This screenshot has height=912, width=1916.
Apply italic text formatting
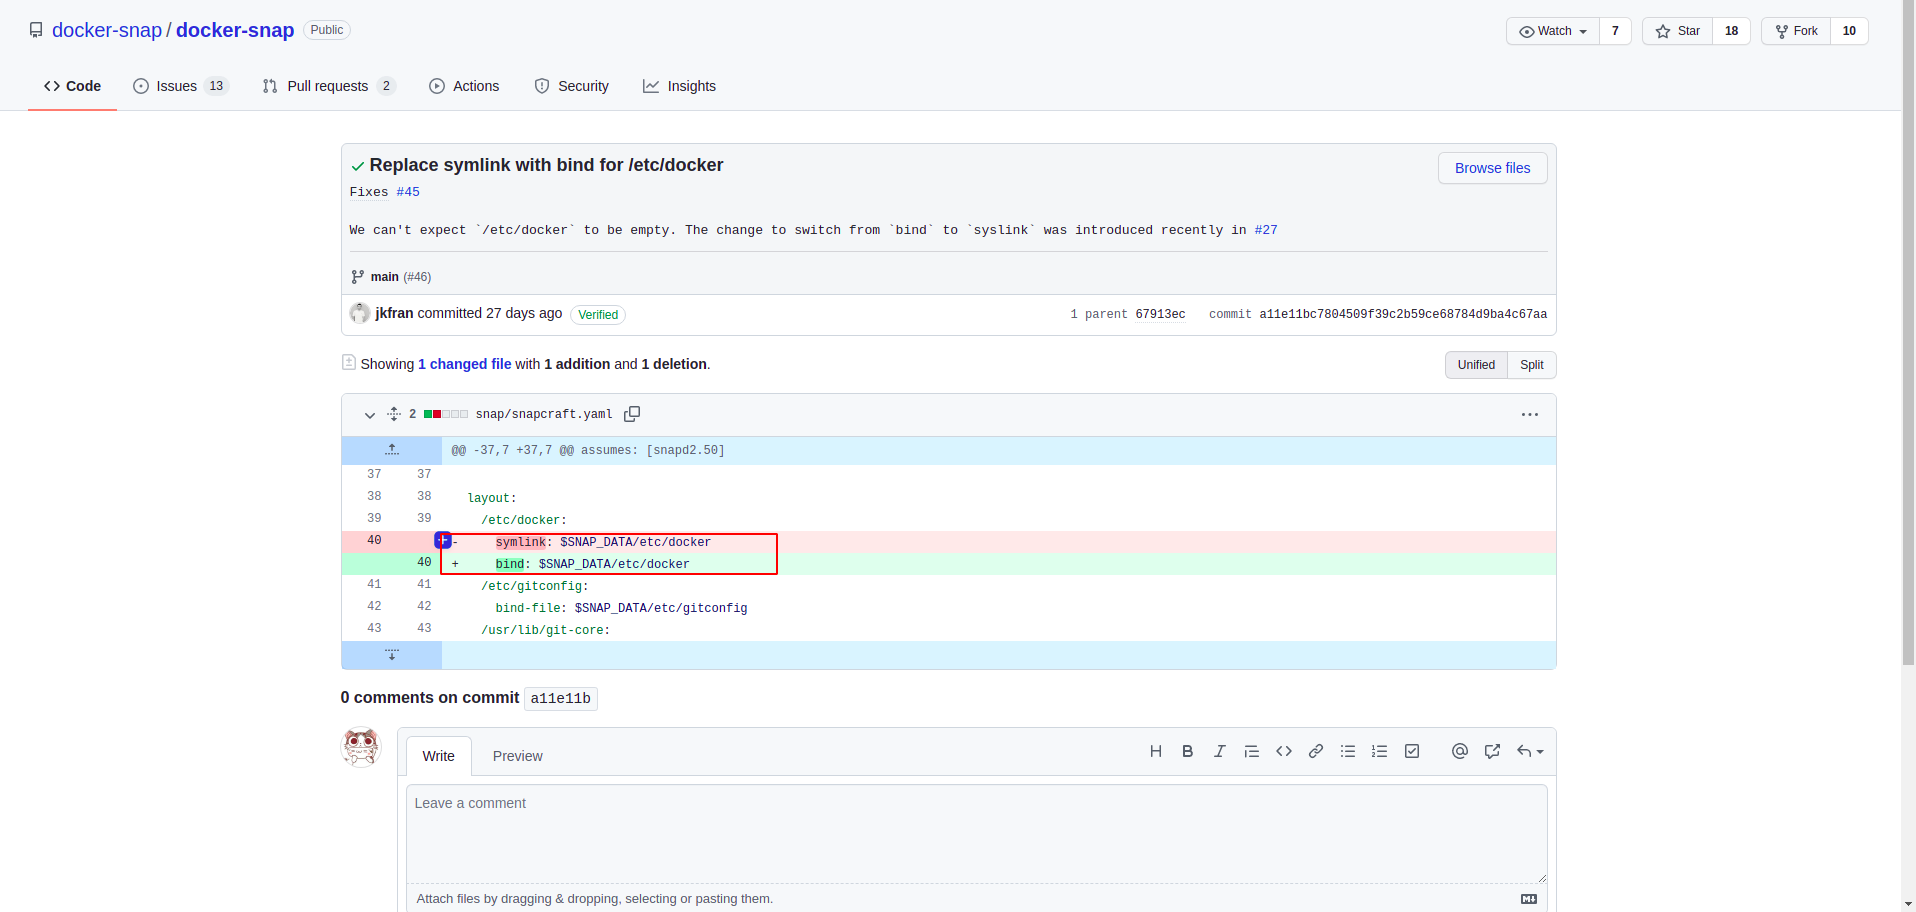pyautogui.click(x=1220, y=751)
